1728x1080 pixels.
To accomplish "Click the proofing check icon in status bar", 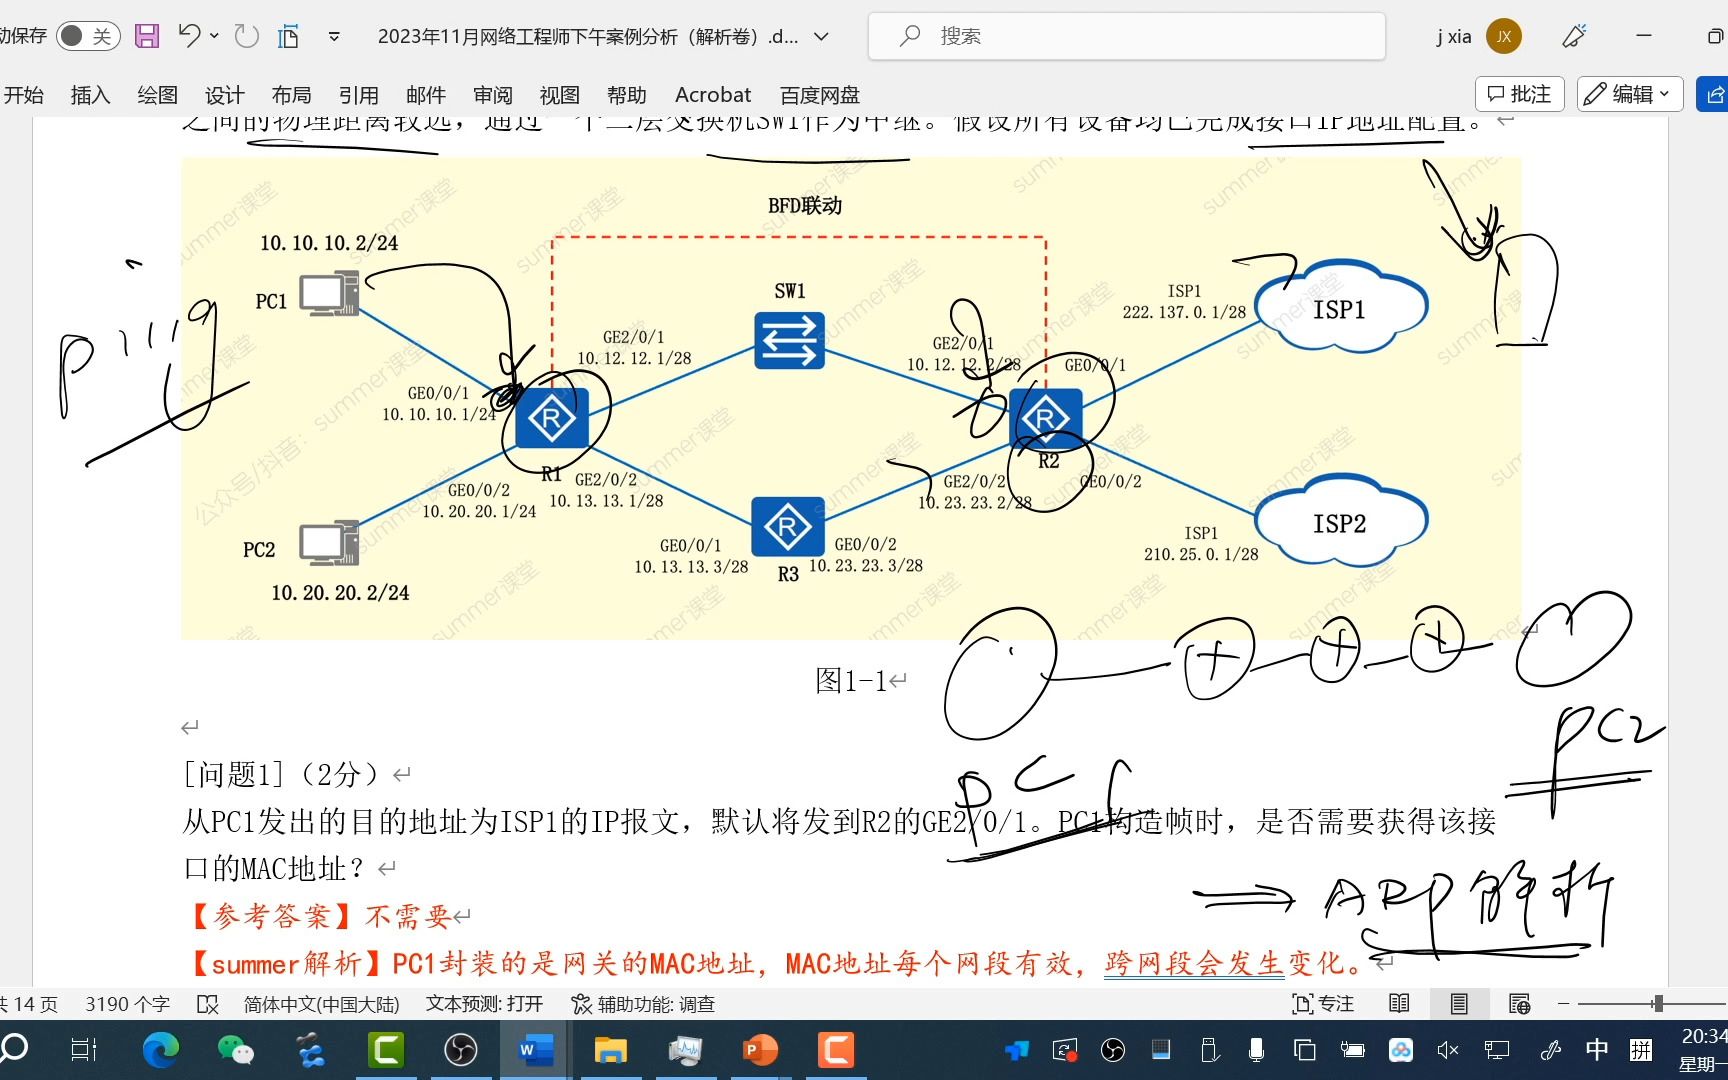I will click(207, 1004).
